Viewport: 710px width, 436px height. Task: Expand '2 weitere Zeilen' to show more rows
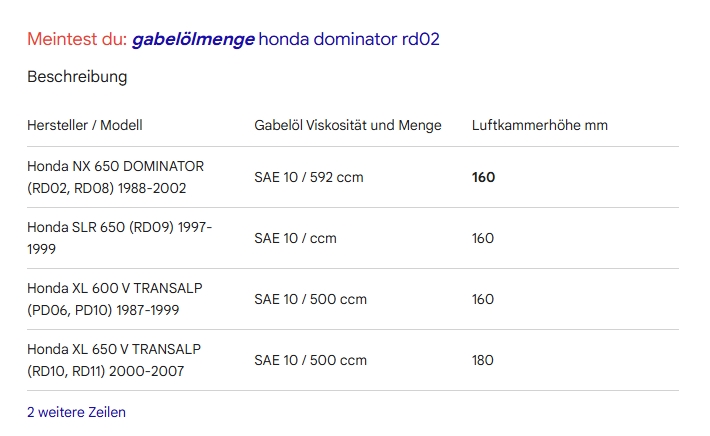[x=77, y=412]
